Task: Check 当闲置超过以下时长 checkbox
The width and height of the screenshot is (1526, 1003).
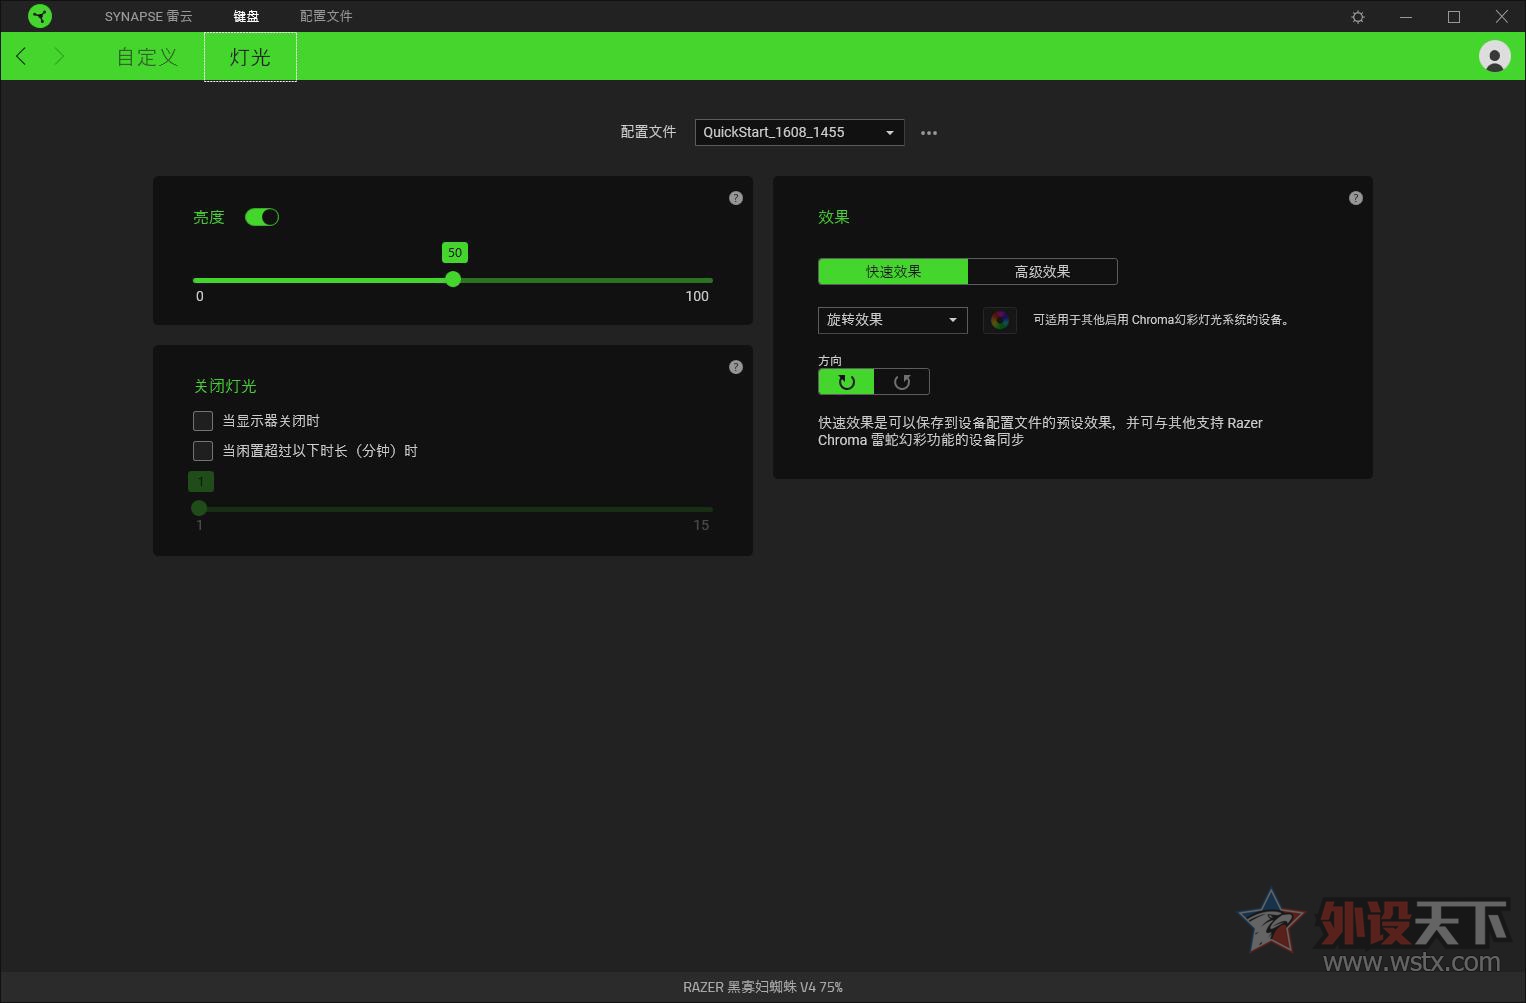Action: click(x=203, y=451)
